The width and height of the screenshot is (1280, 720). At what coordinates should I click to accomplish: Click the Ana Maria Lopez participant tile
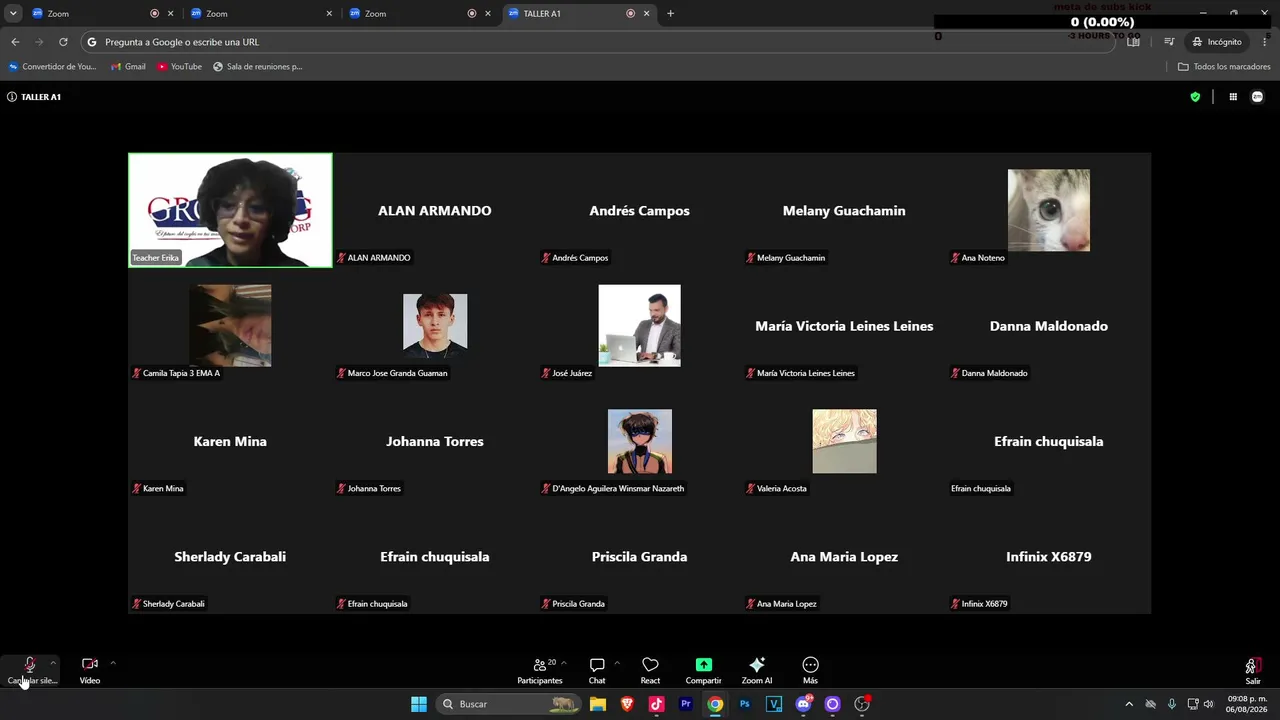[844, 556]
